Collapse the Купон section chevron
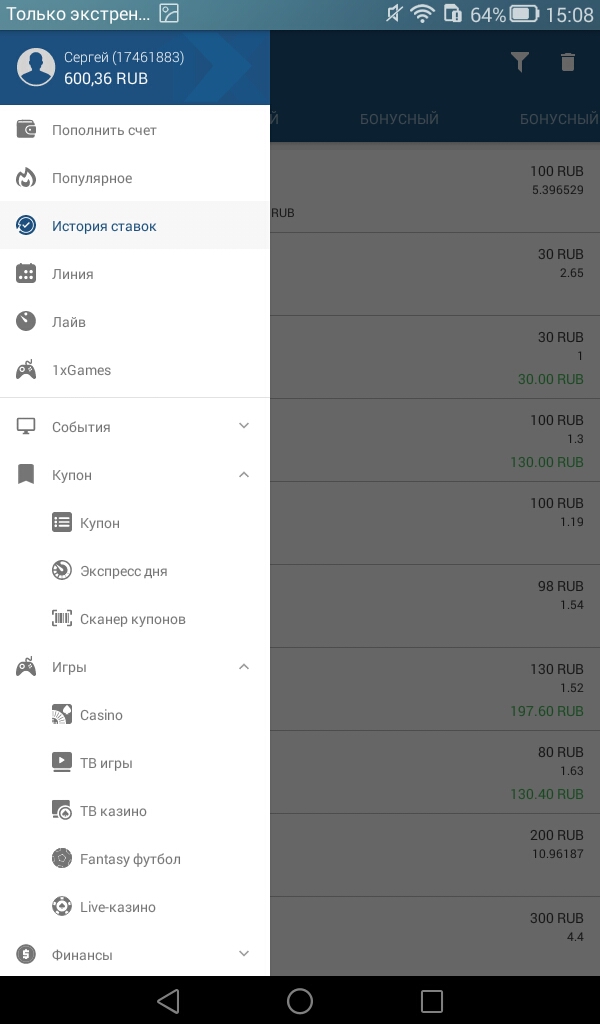 click(x=244, y=475)
